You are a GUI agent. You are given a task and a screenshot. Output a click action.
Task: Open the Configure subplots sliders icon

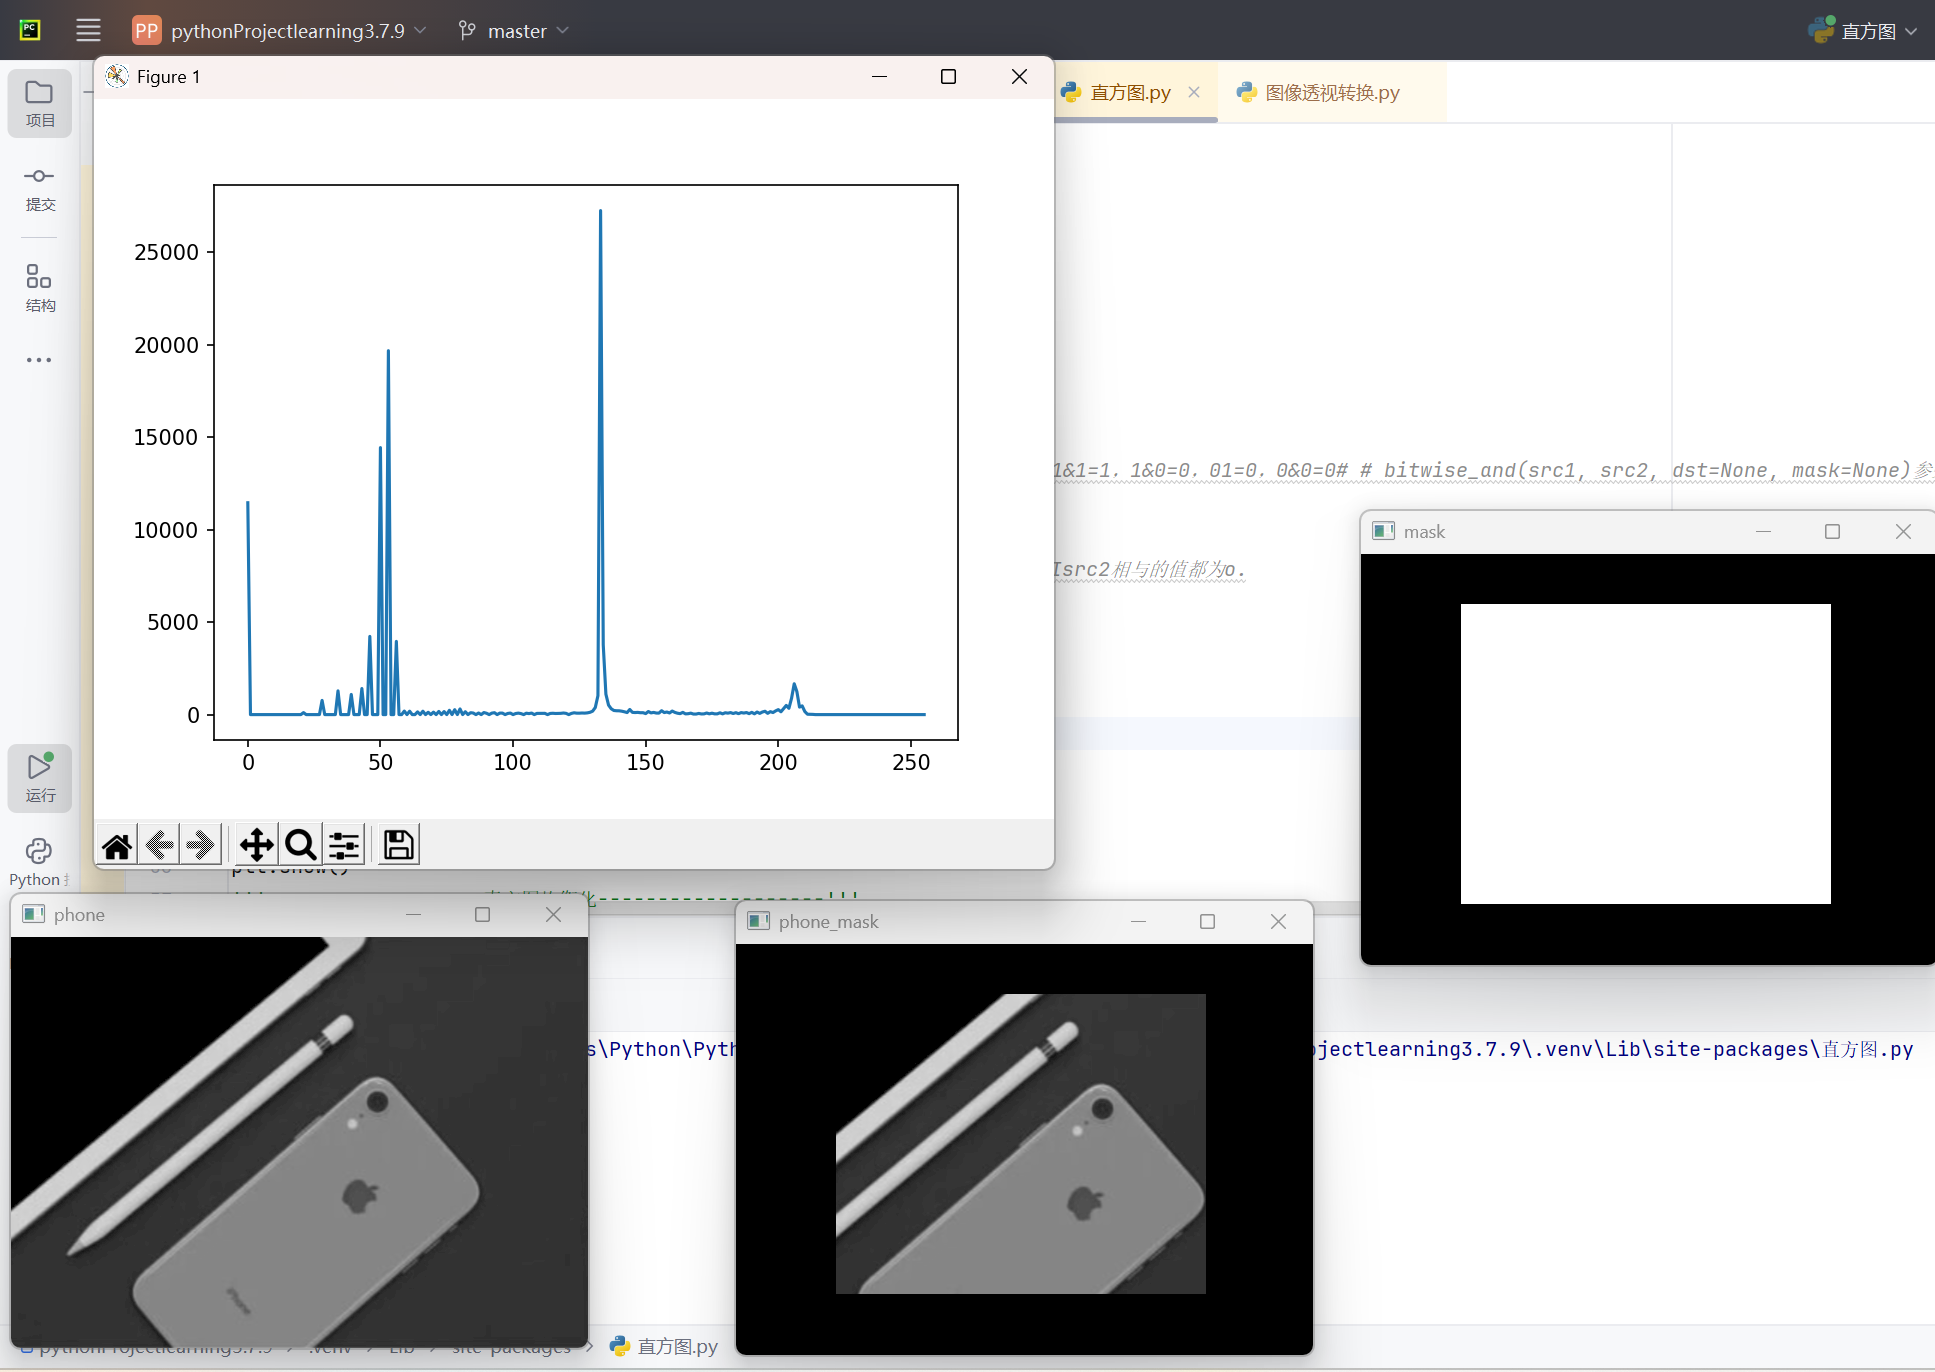(x=344, y=846)
